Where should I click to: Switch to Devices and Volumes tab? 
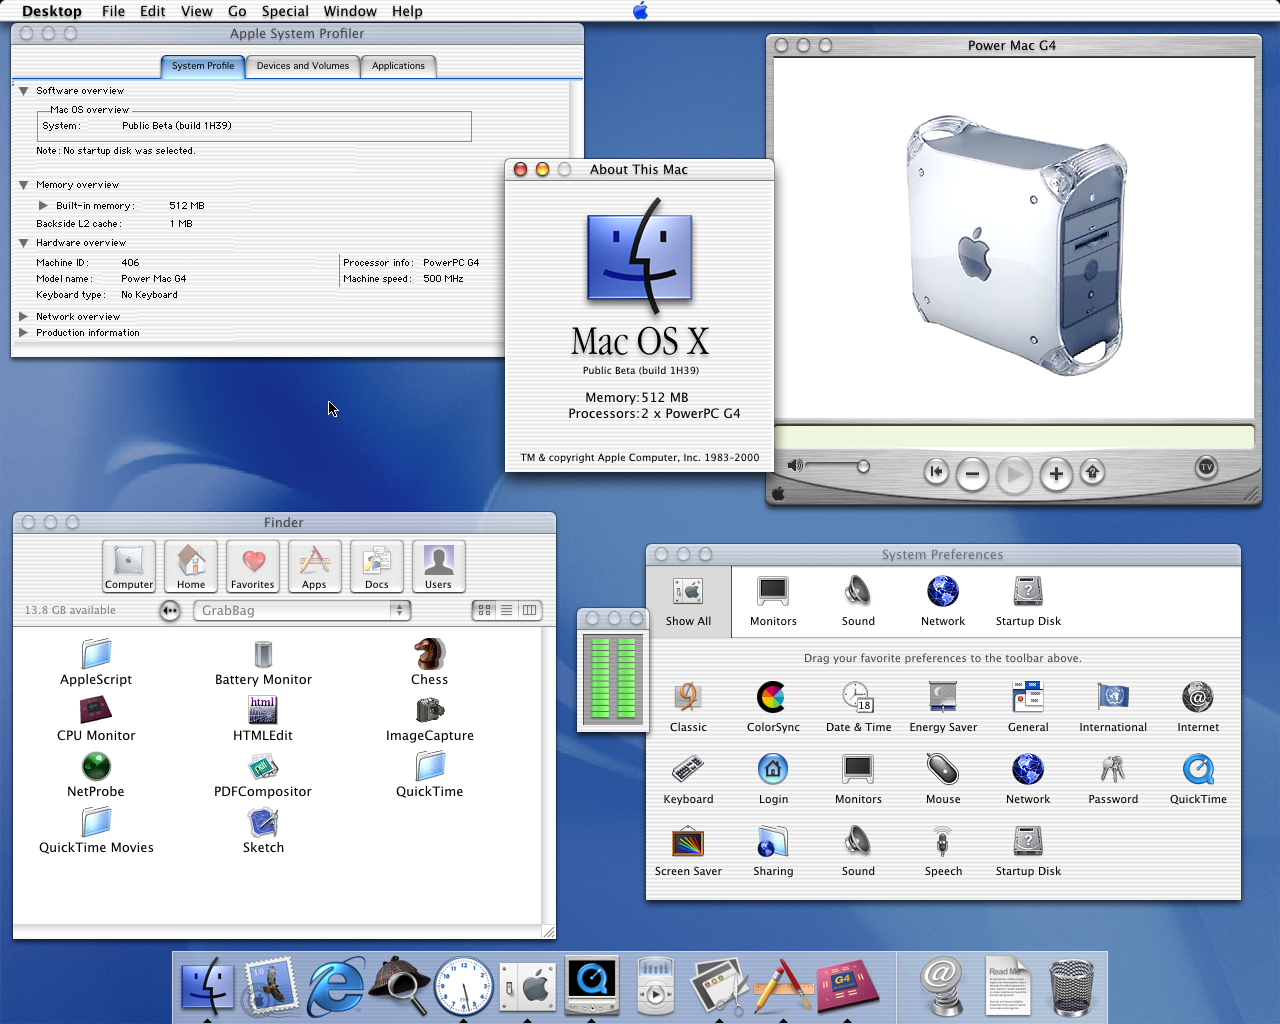302,66
